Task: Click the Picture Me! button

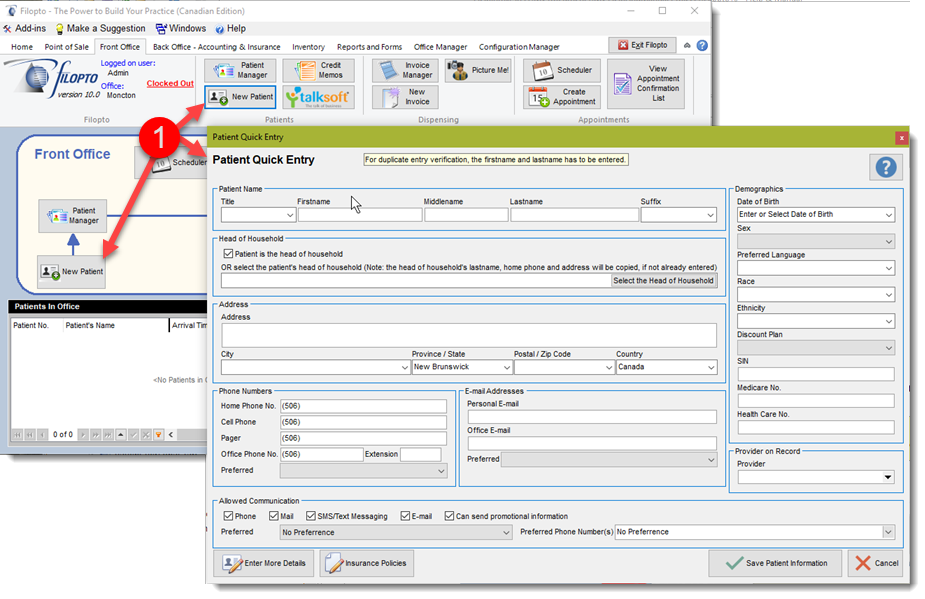Action: coord(478,70)
